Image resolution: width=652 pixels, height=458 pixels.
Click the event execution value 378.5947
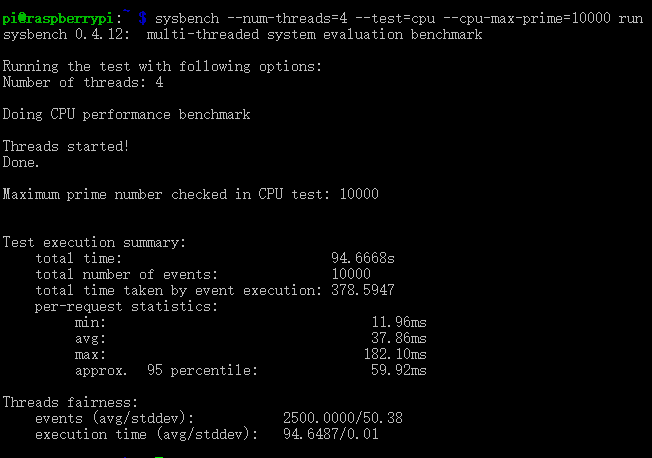(363, 290)
